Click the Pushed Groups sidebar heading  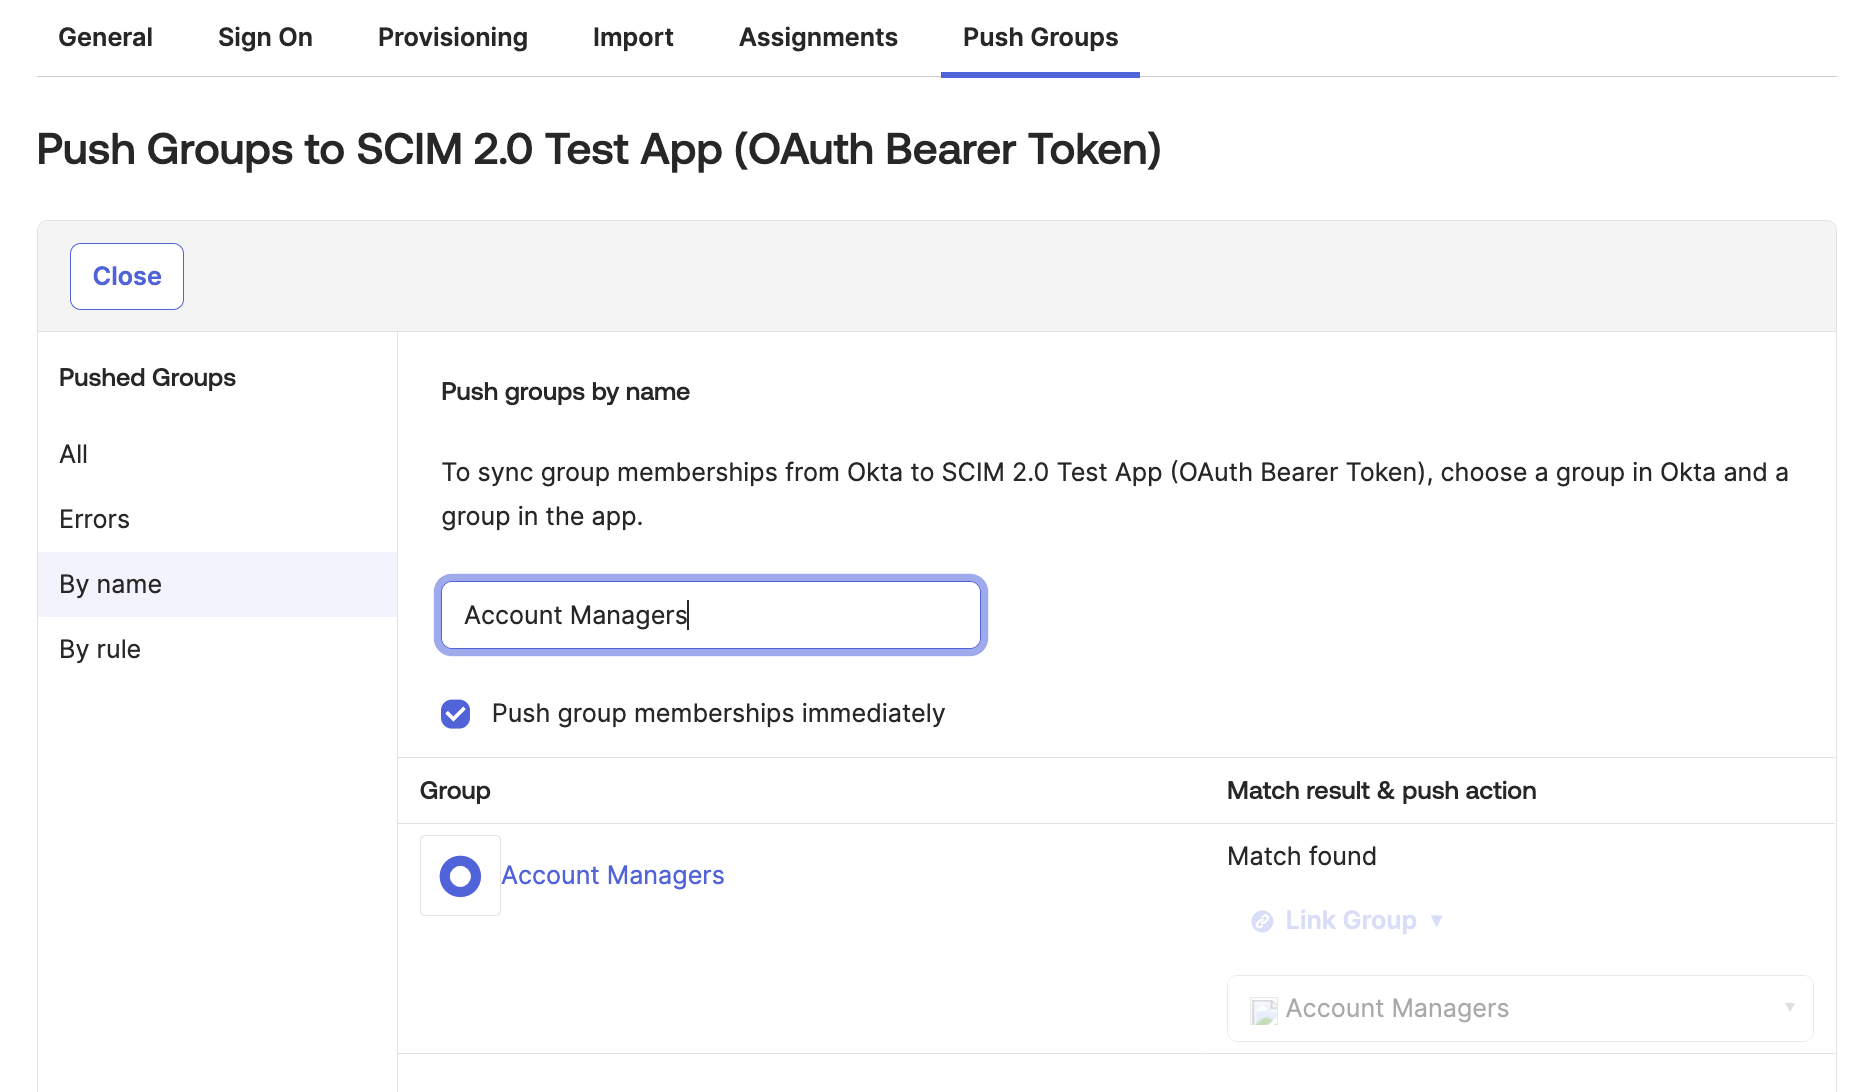(147, 378)
